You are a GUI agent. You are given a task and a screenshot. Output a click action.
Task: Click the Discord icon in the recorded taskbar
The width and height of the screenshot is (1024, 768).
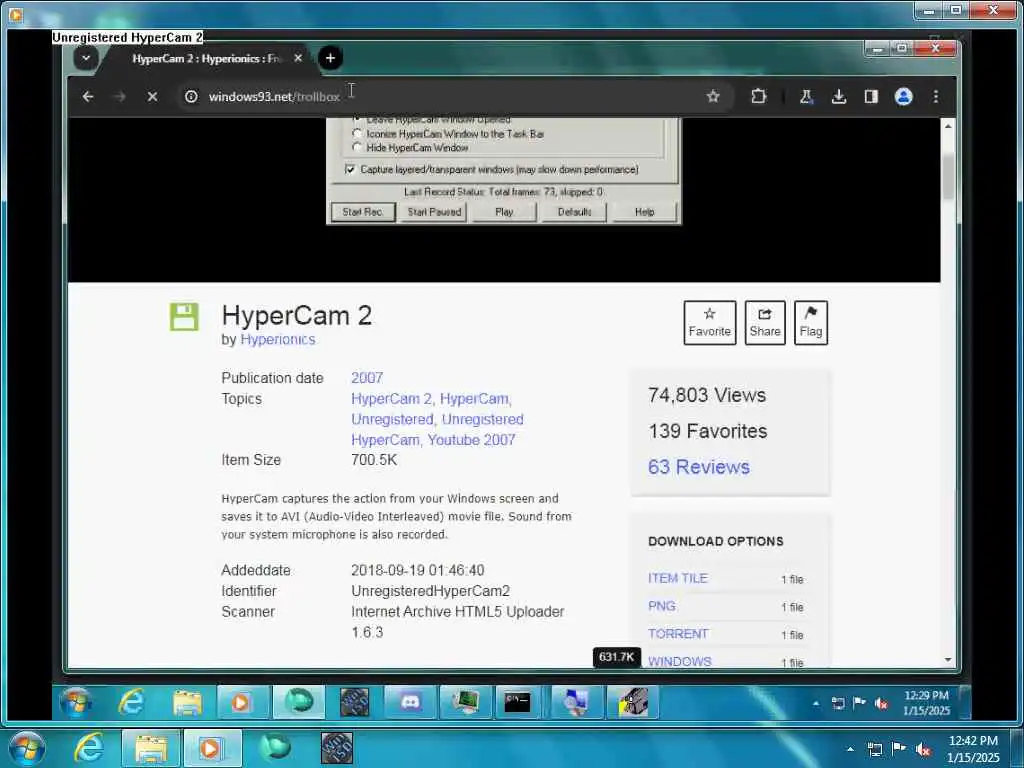(410, 702)
